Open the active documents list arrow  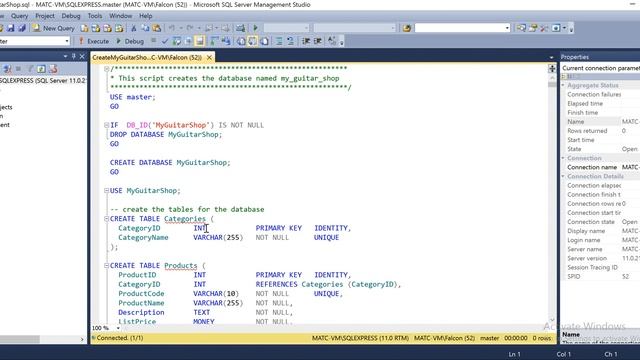pos(551,58)
